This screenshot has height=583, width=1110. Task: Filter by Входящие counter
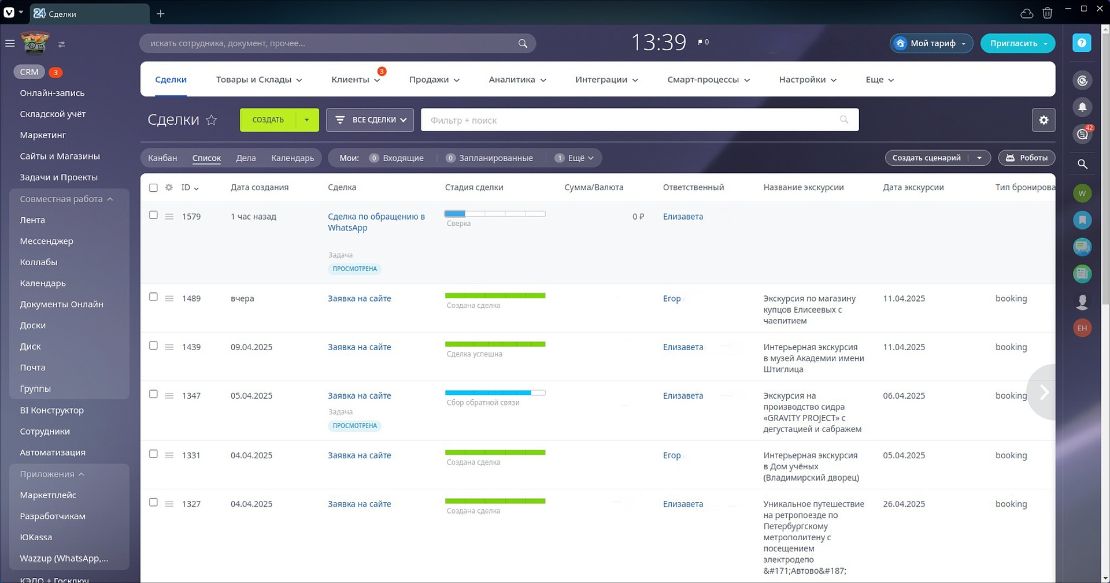396,158
